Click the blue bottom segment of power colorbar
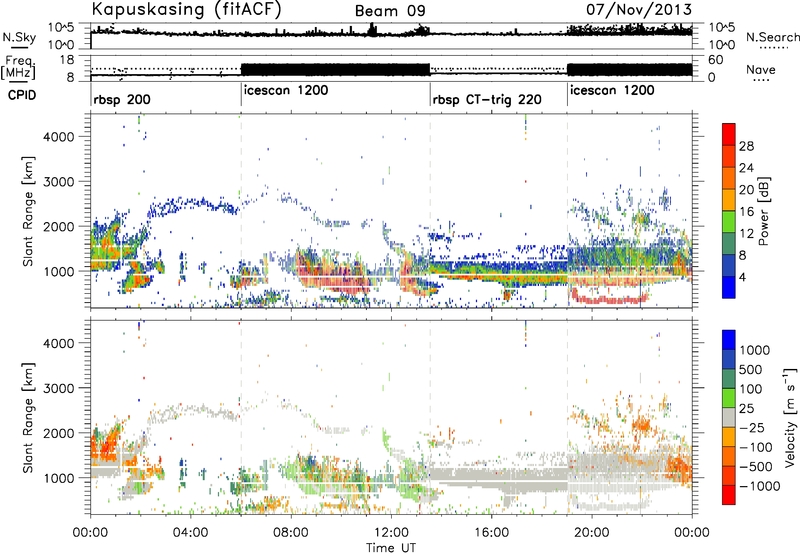800x554 pixels. coord(729,288)
